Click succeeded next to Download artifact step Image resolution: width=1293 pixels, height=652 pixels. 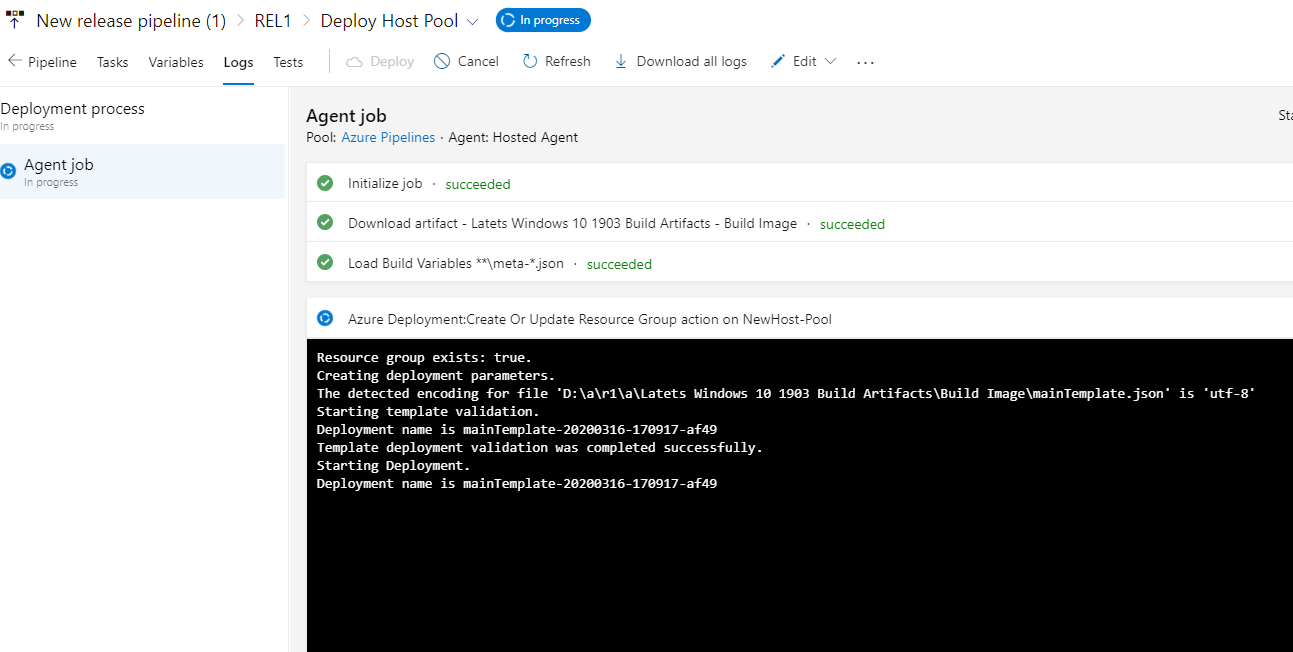(x=851, y=223)
